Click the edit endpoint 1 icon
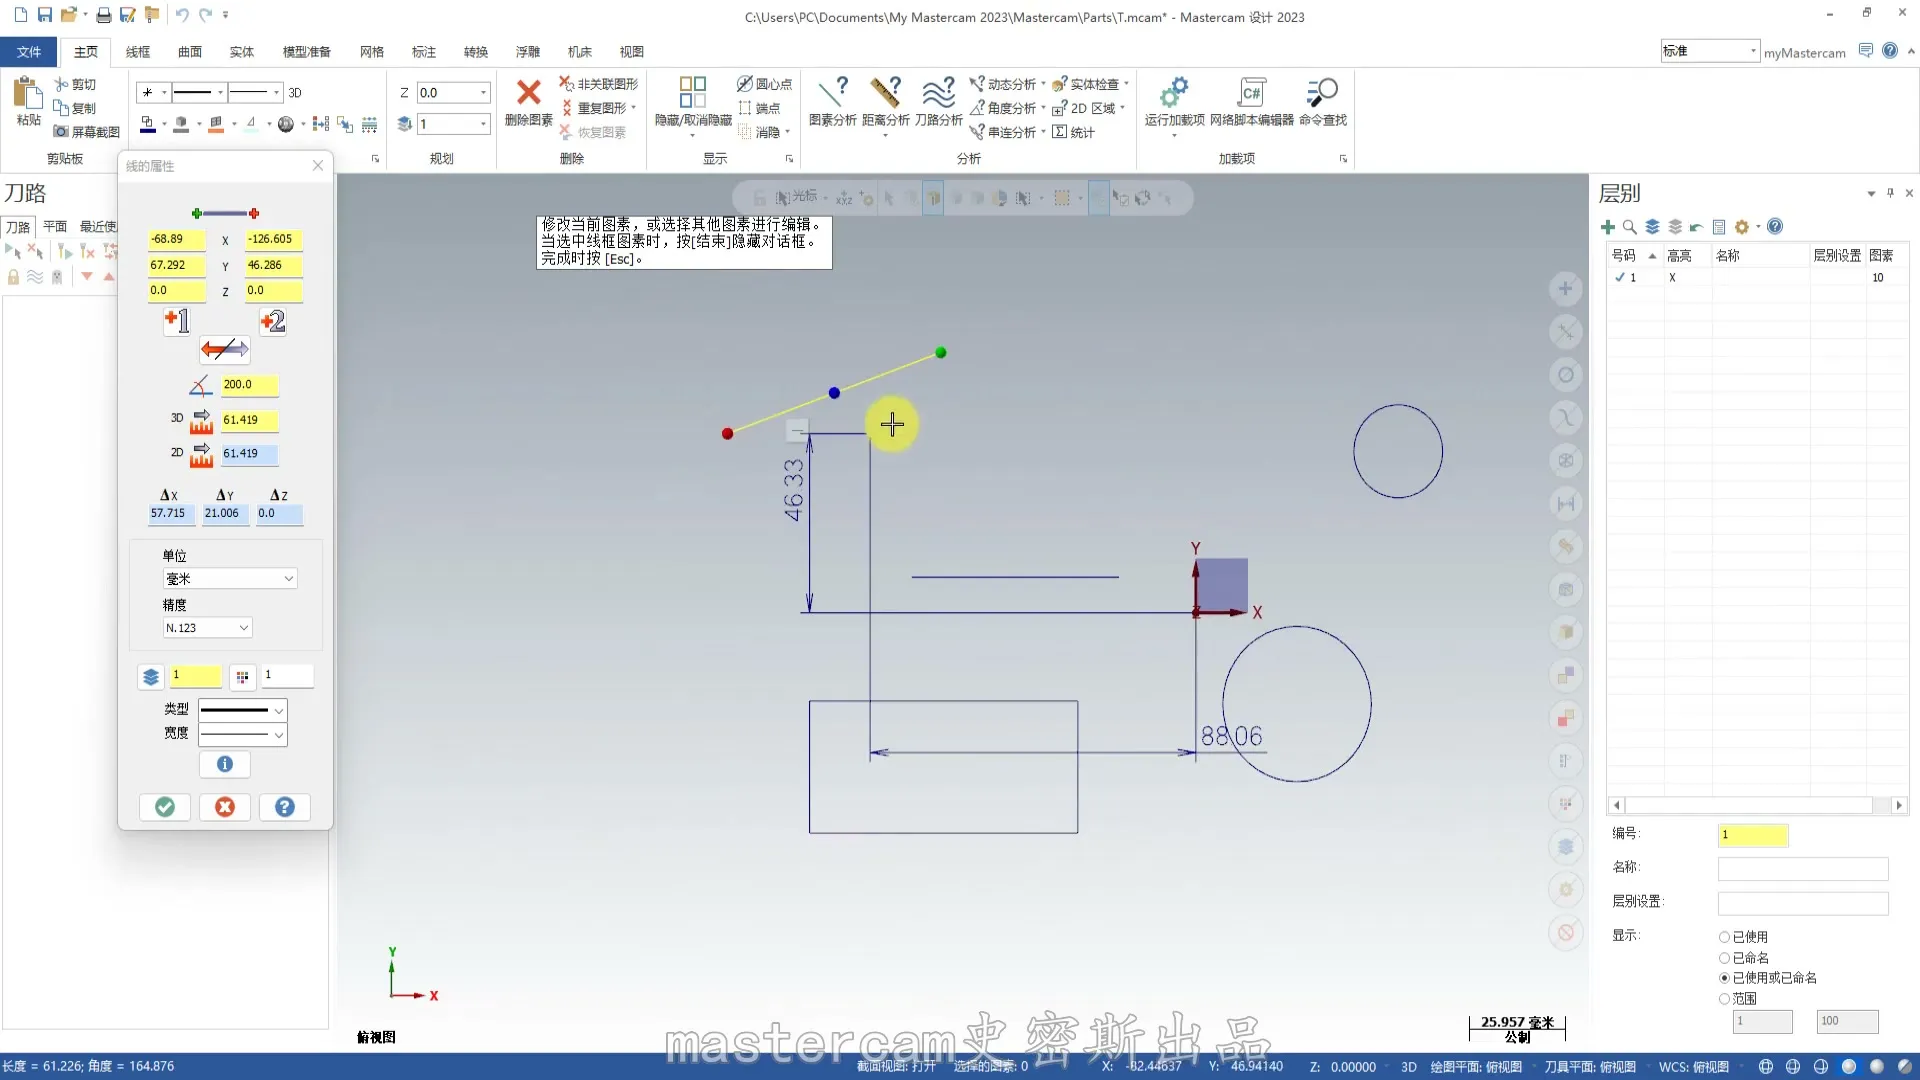Image resolution: width=1920 pixels, height=1080 pixels. tap(177, 321)
